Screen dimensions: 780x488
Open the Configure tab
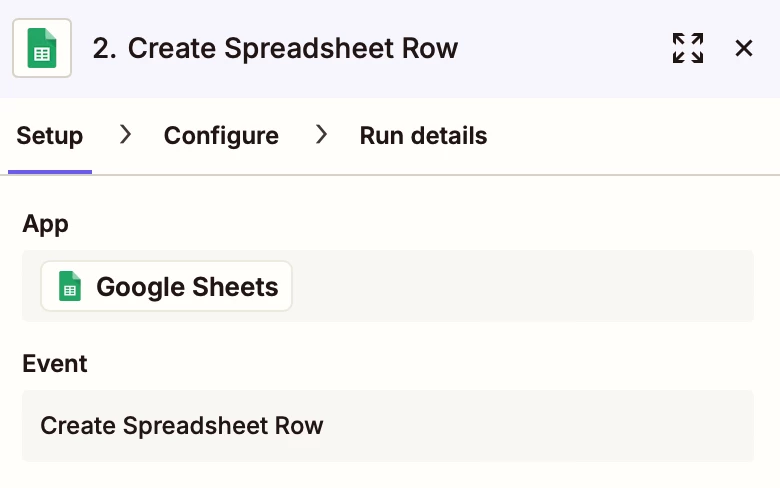221,136
